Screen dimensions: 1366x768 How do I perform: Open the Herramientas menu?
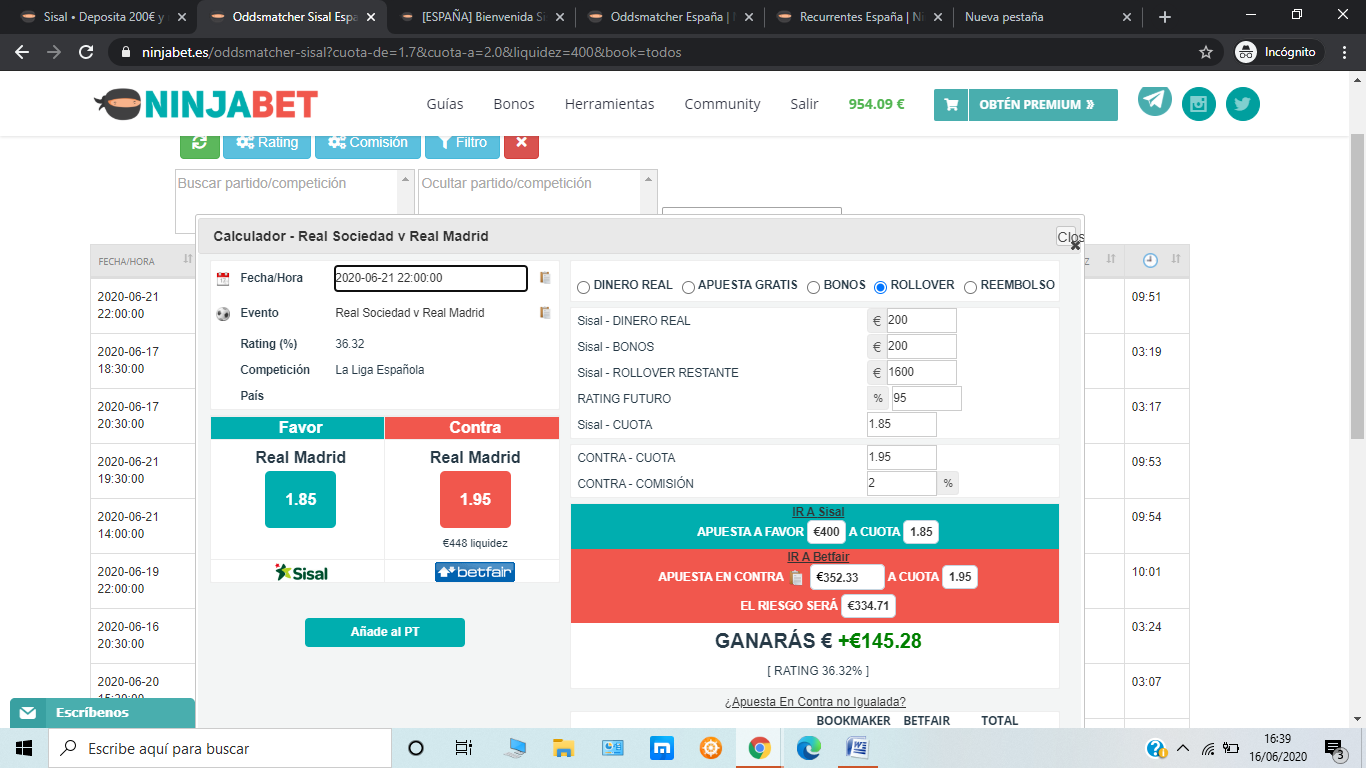pyautogui.click(x=609, y=104)
